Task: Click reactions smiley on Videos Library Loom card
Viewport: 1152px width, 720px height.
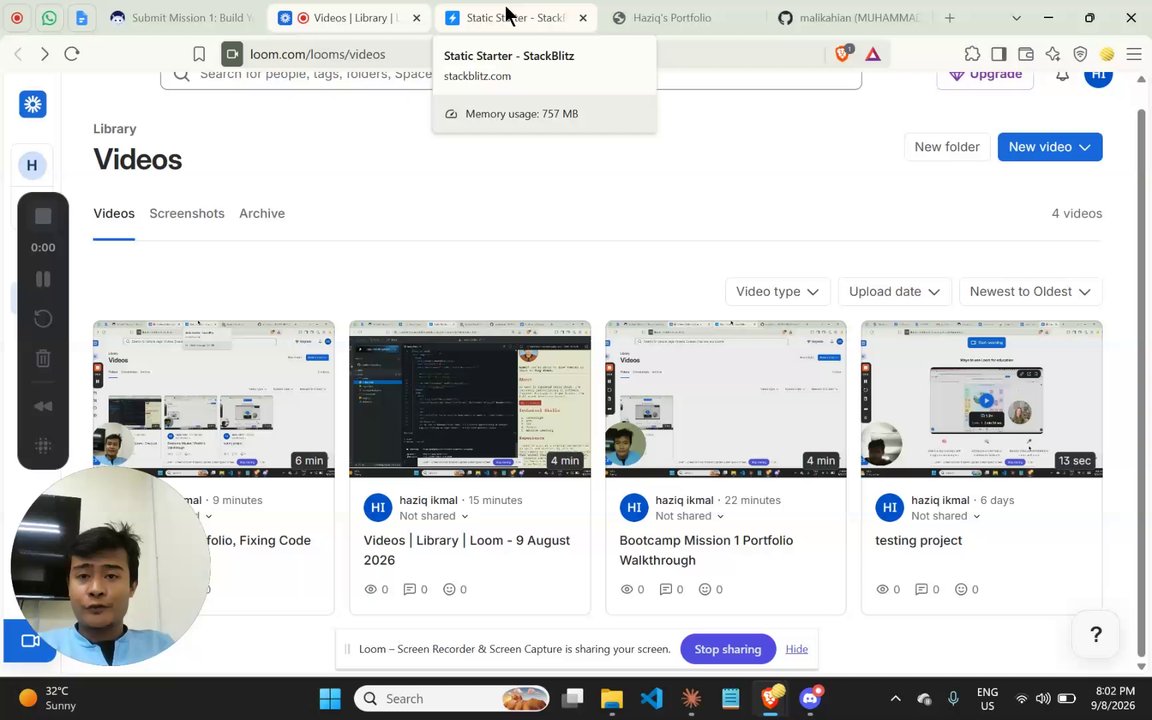Action: click(x=450, y=589)
